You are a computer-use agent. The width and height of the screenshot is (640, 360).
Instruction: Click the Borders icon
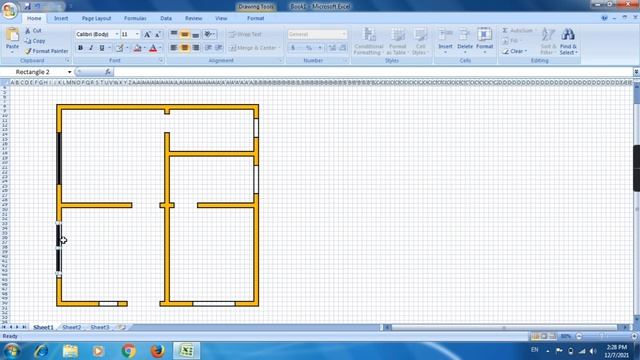tap(119, 48)
